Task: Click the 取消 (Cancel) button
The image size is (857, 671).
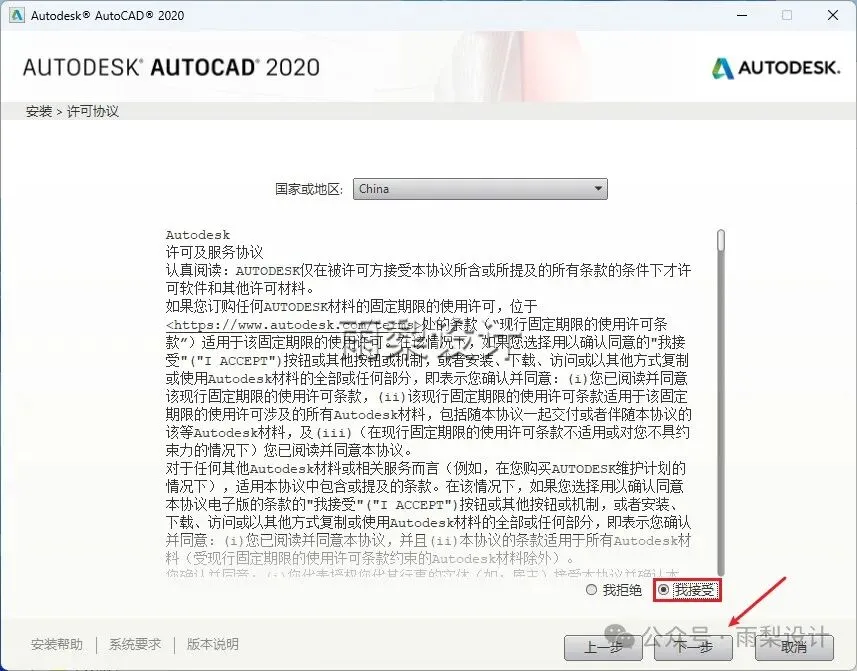Action: point(794,648)
